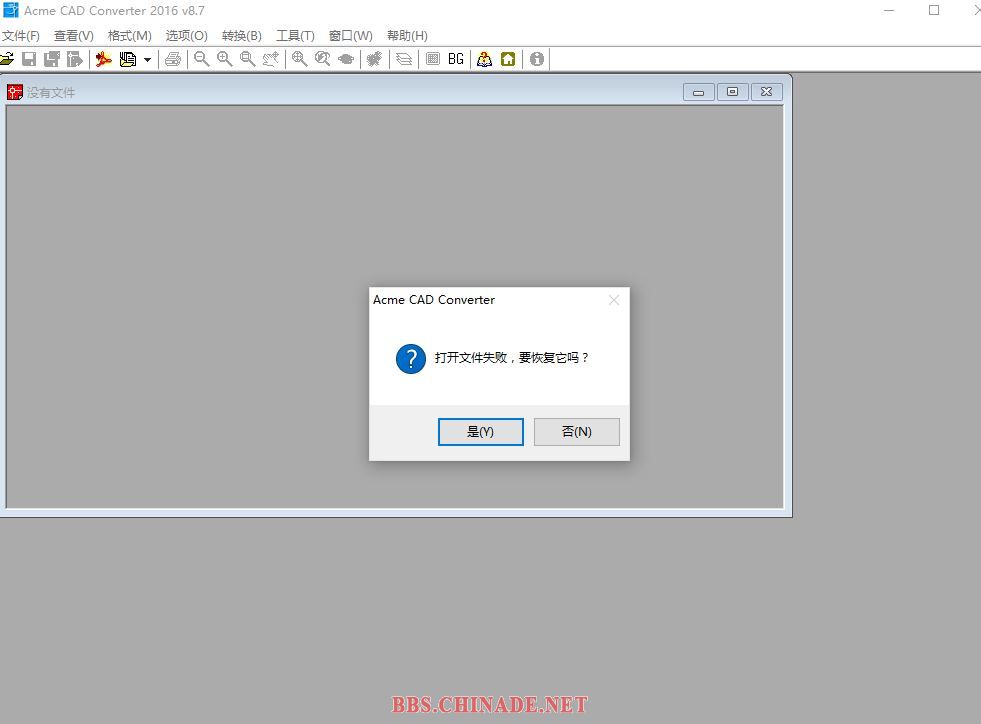
Task: Click the green Home page icon
Action: pyautogui.click(x=508, y=59)
